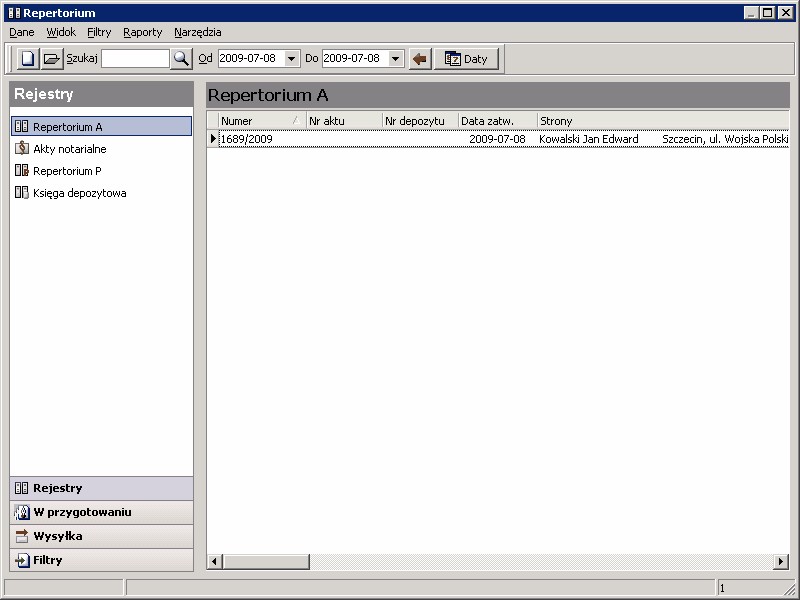Open Repertorium P register

click(67, 171)
